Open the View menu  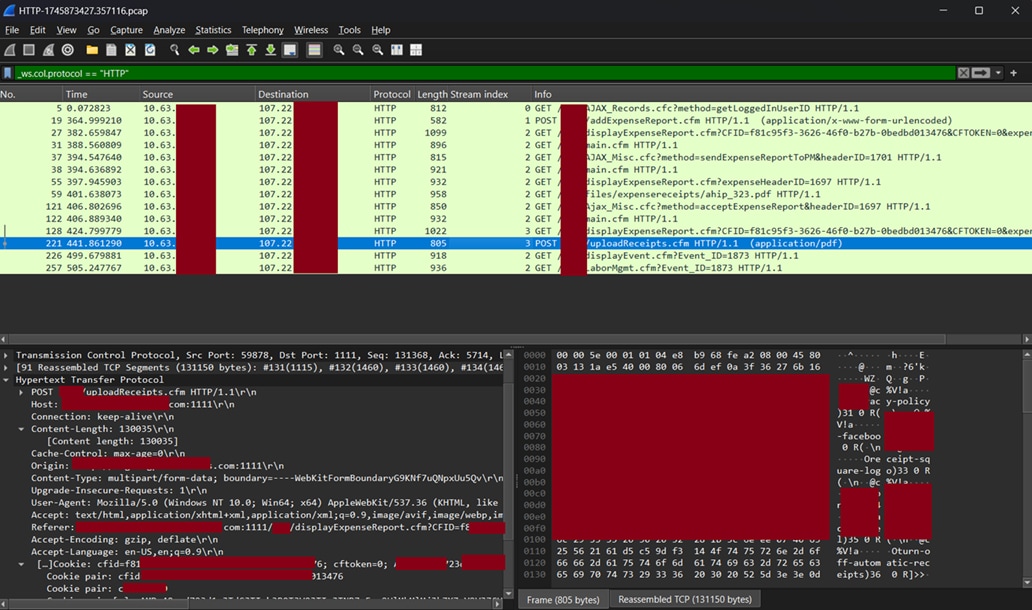click(x=66, y=30)
